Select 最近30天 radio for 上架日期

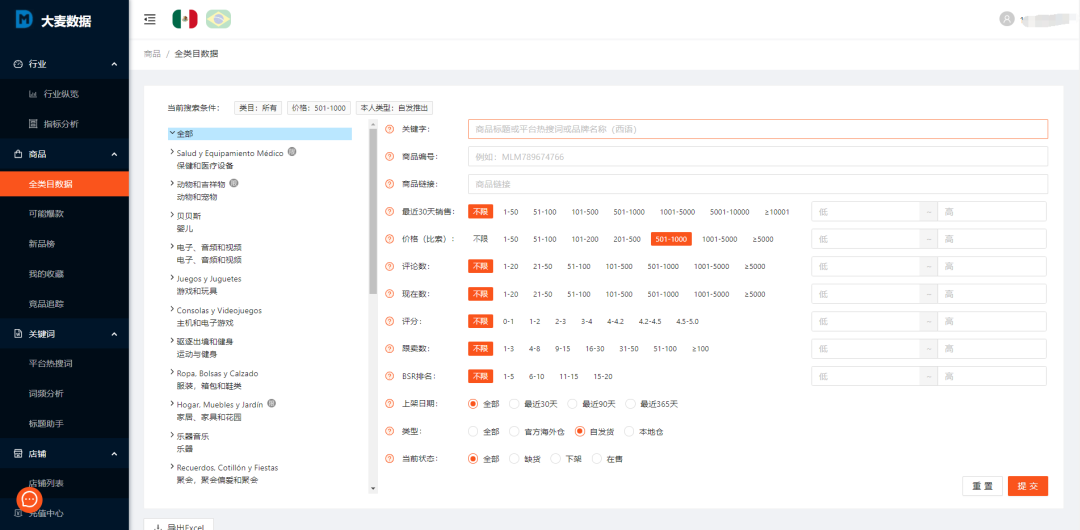tap(516, 404)
